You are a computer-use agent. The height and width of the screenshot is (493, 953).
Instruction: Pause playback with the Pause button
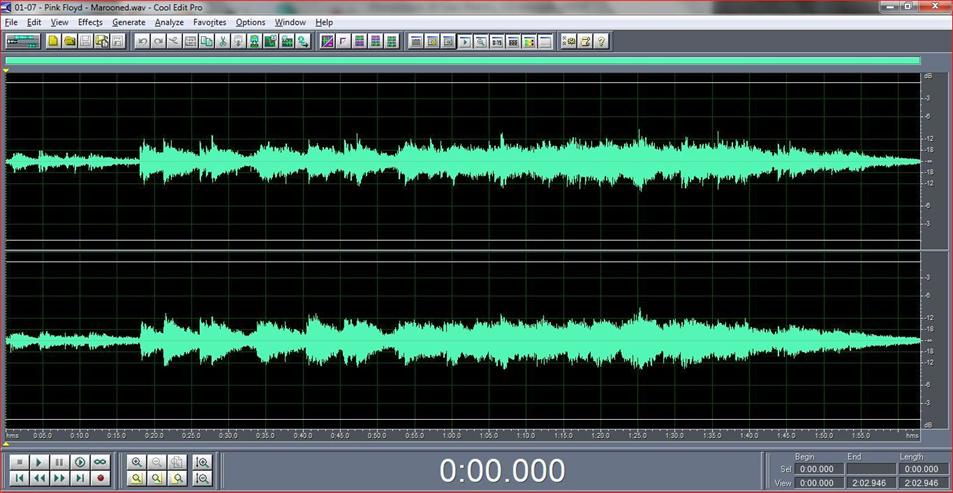click(x=60, y=462)
